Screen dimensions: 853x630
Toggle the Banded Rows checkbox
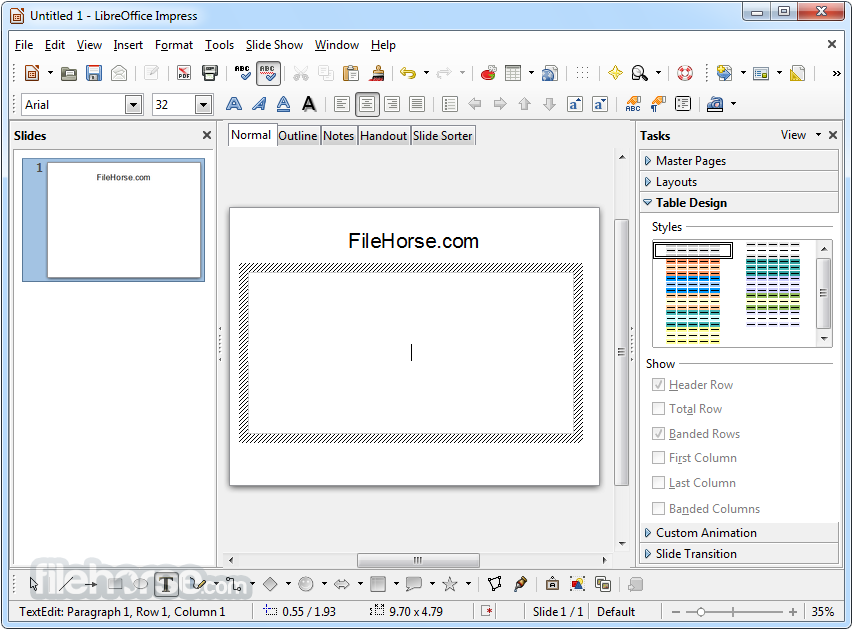pos(658,434)
